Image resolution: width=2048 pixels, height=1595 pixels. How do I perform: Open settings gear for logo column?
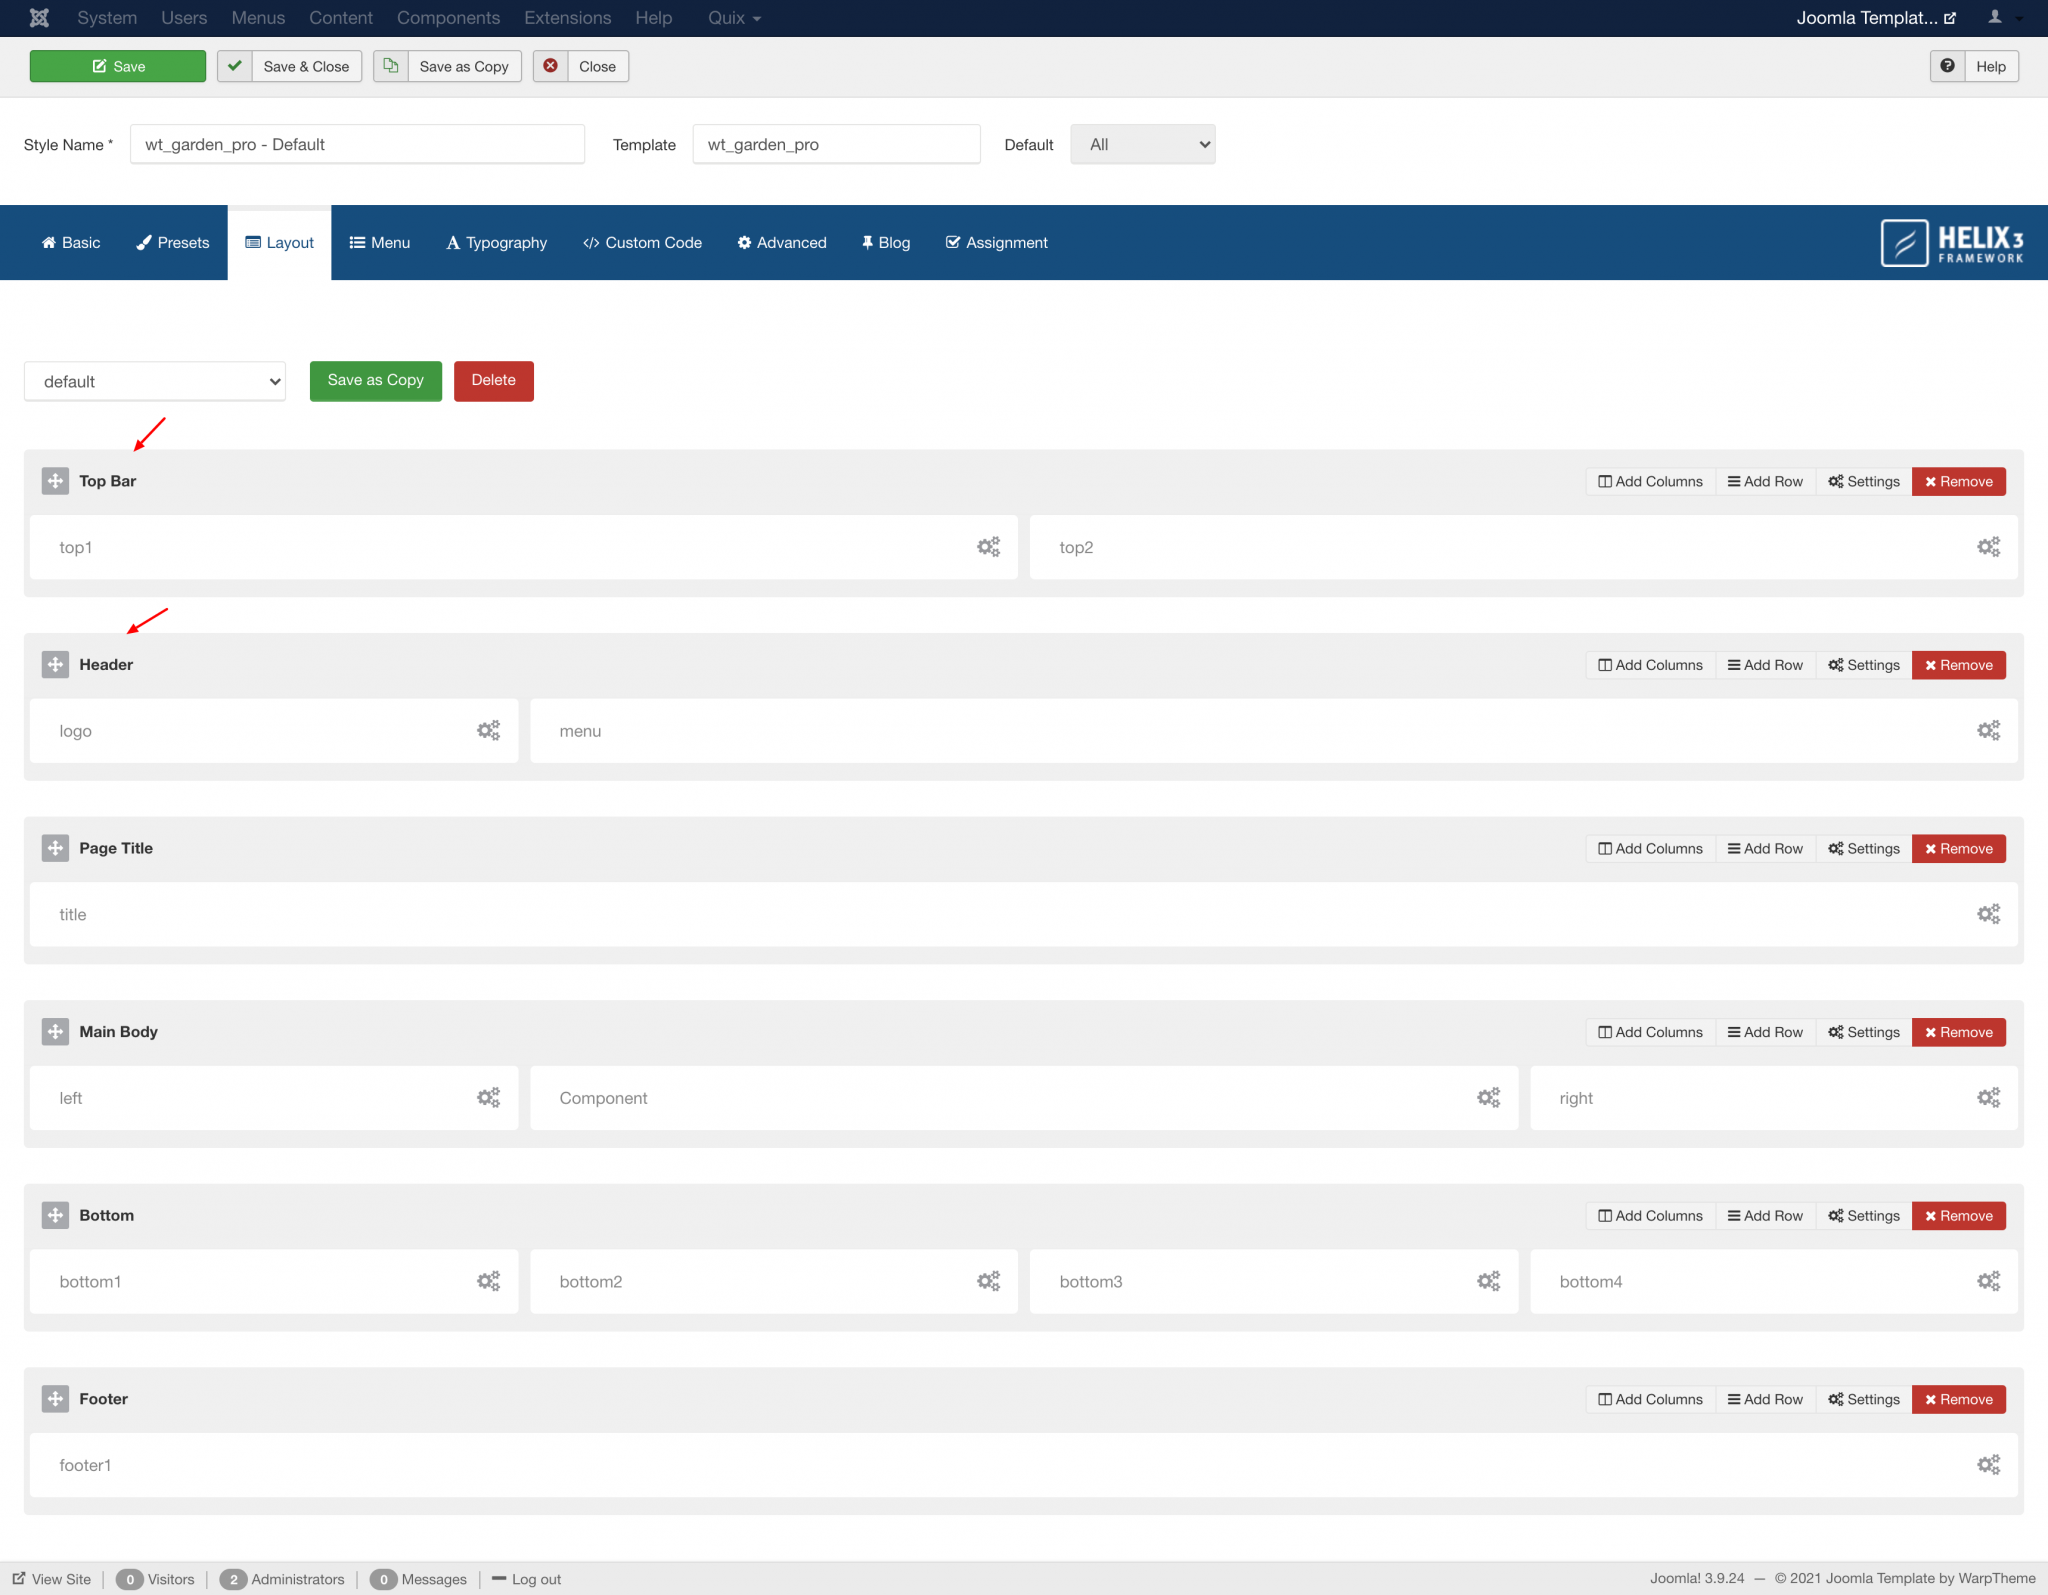click(x=488, y=731)
